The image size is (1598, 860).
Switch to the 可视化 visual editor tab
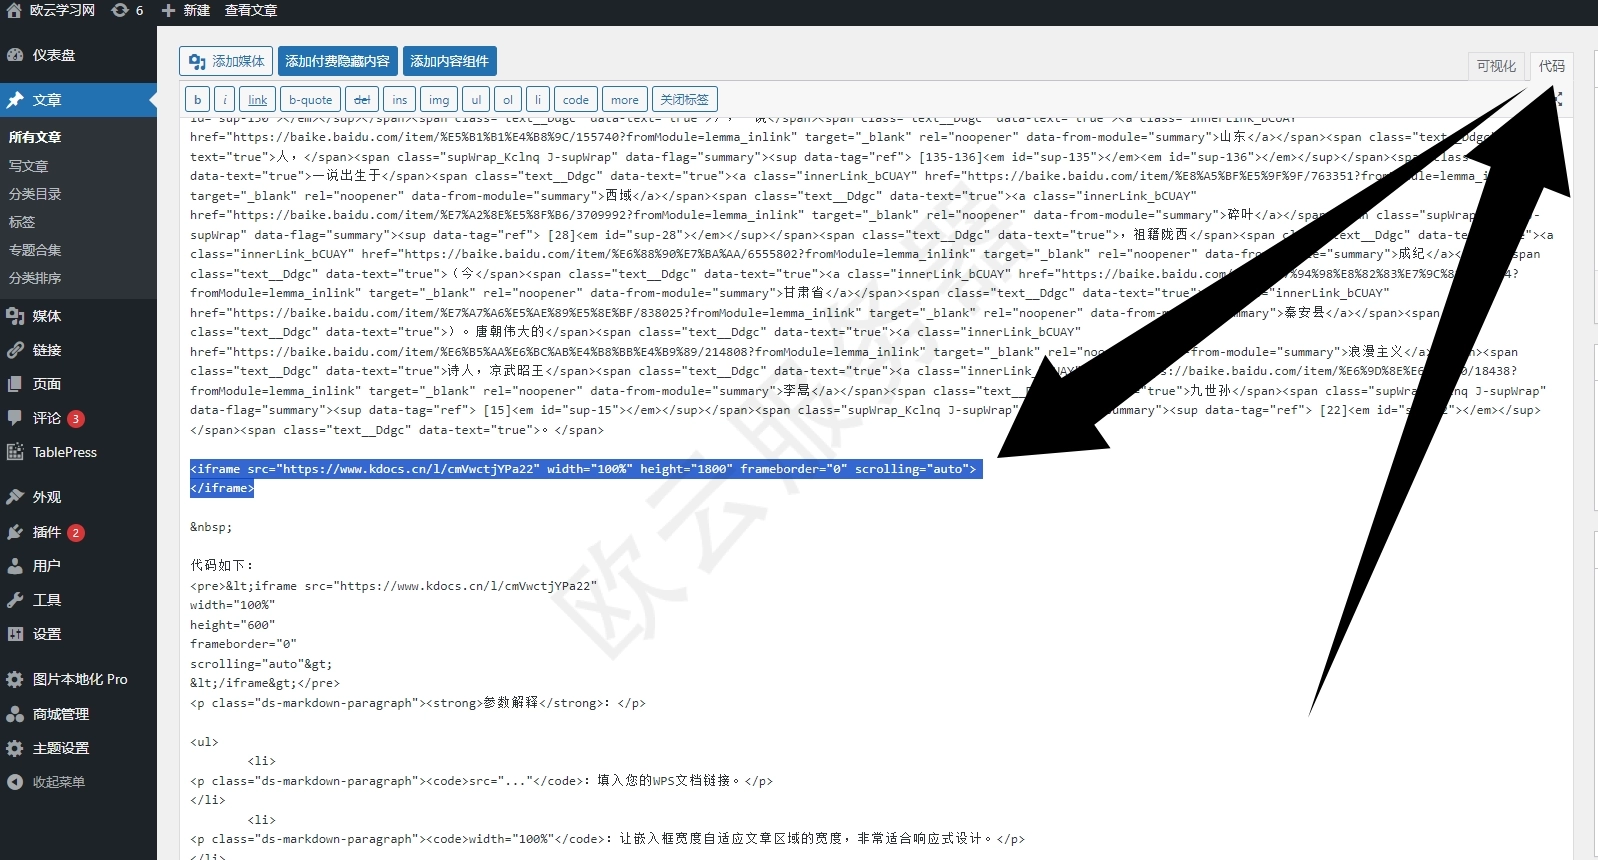pyautogui.click(x=1496, y=66)
